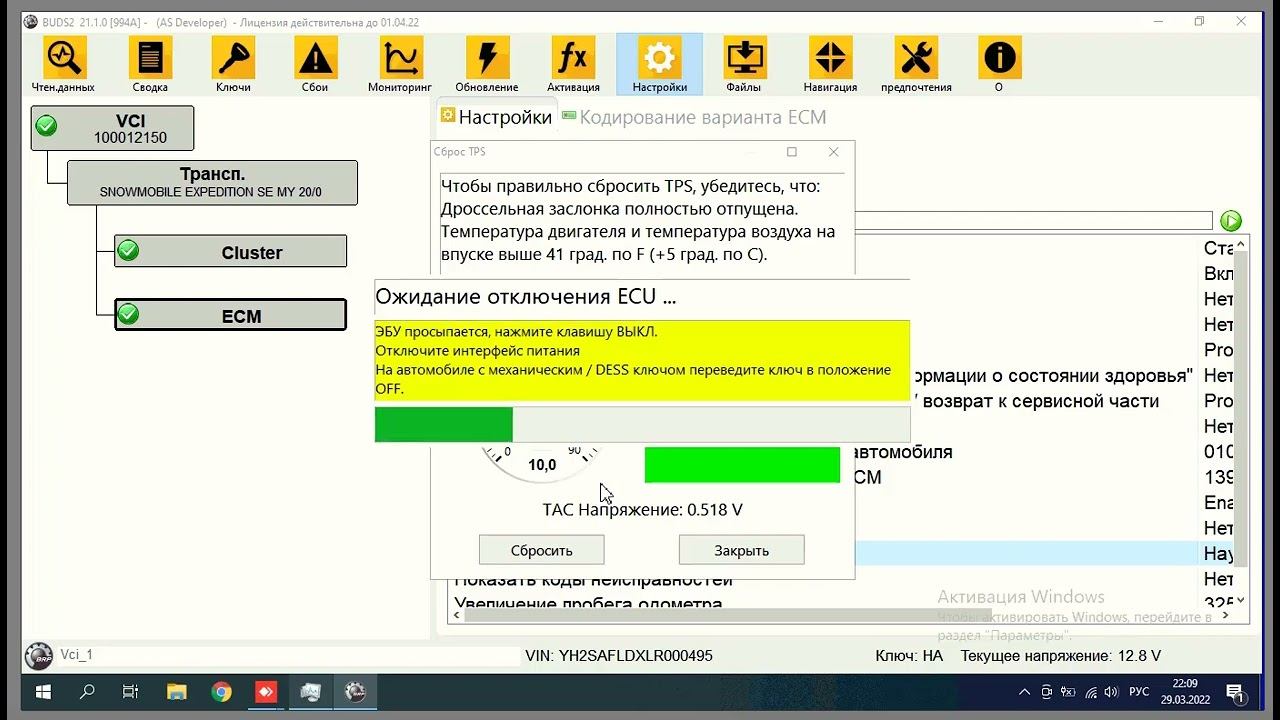1280x720 pixels.
Task: Click the green check icon on Cluster node
Action: [128, 251]
